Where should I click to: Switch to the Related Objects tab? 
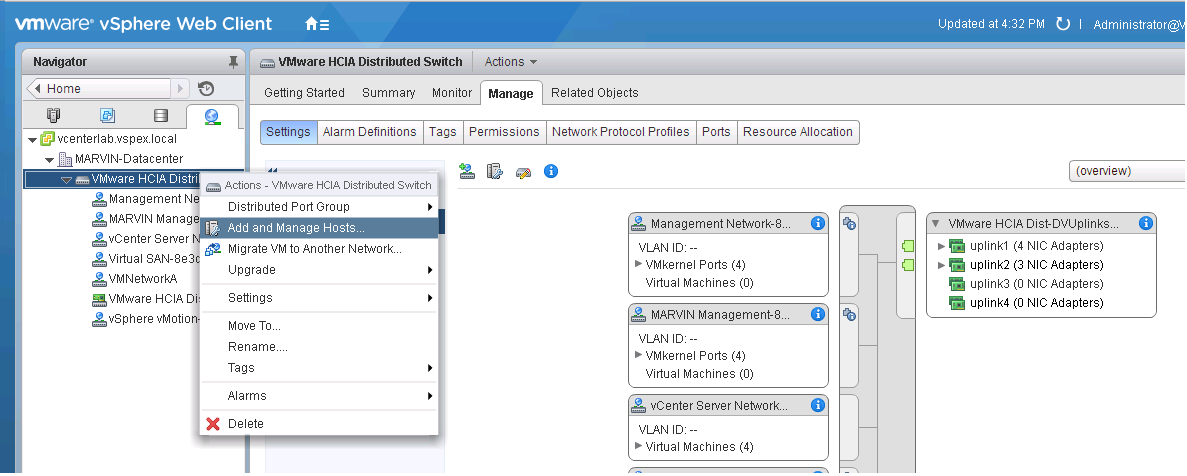click(594, 93)
